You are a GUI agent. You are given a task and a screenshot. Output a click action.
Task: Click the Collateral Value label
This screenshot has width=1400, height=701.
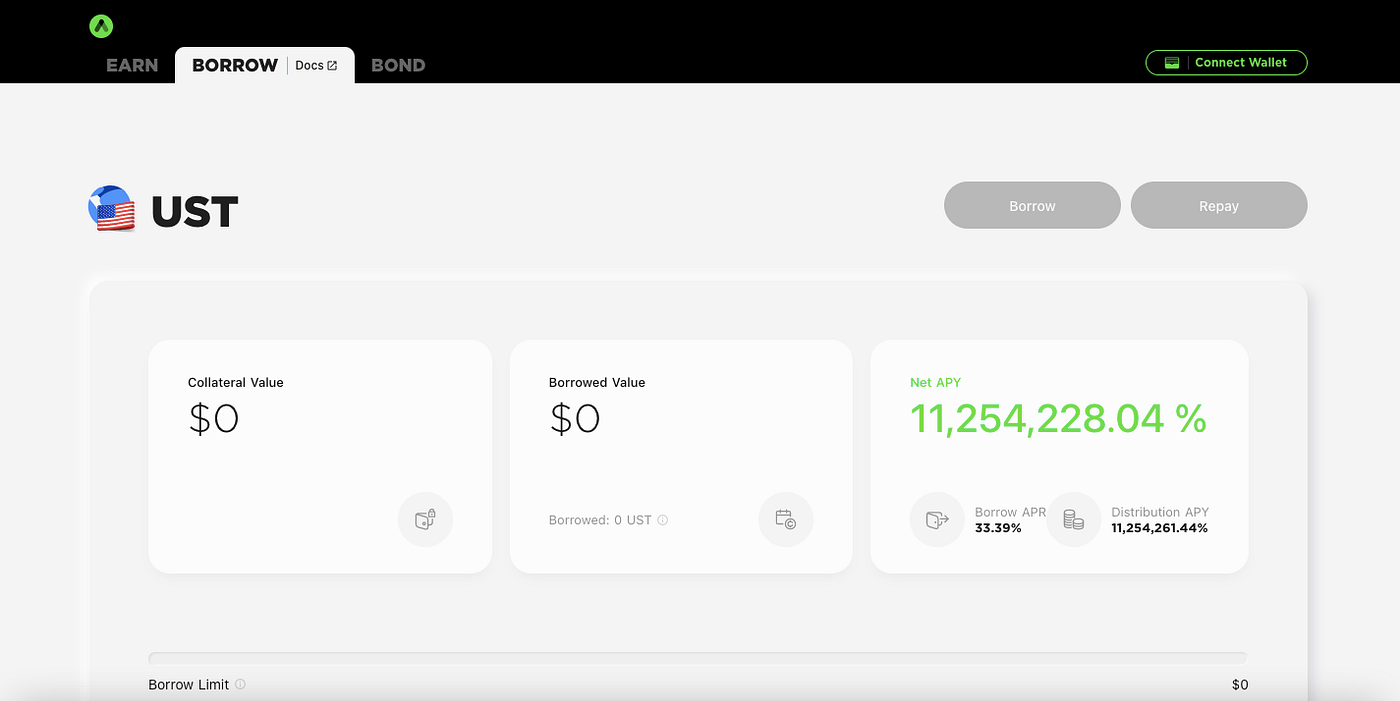point(236,382)
